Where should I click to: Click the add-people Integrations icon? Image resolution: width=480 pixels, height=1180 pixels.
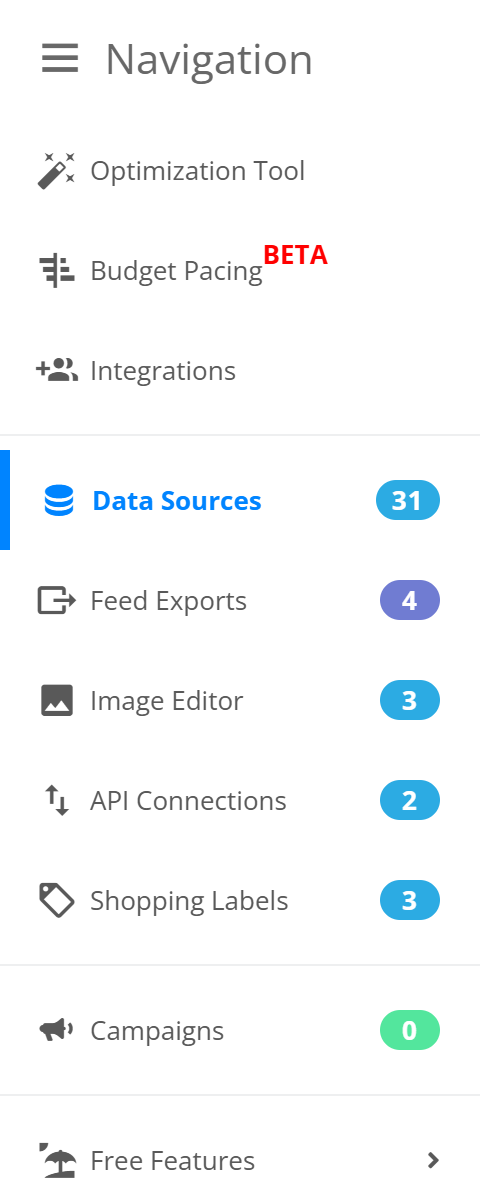56,370
